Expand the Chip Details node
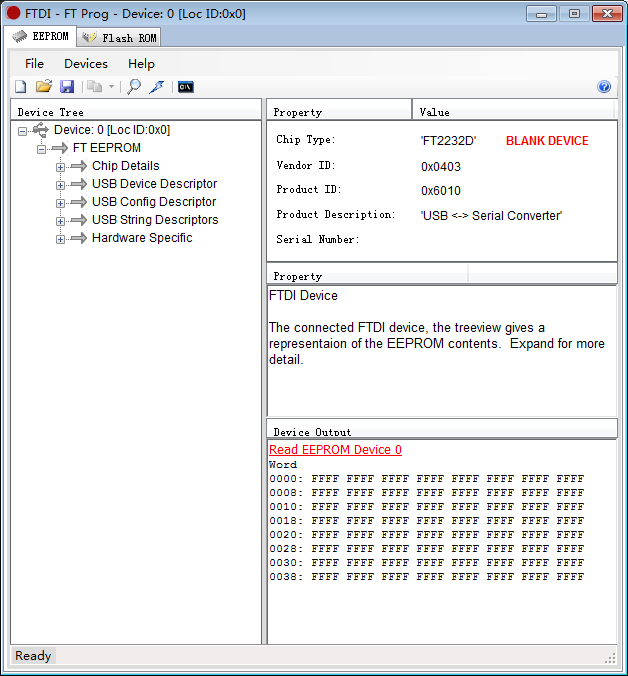This screenshot has height=676, width=628. click(x=60, y=167)
